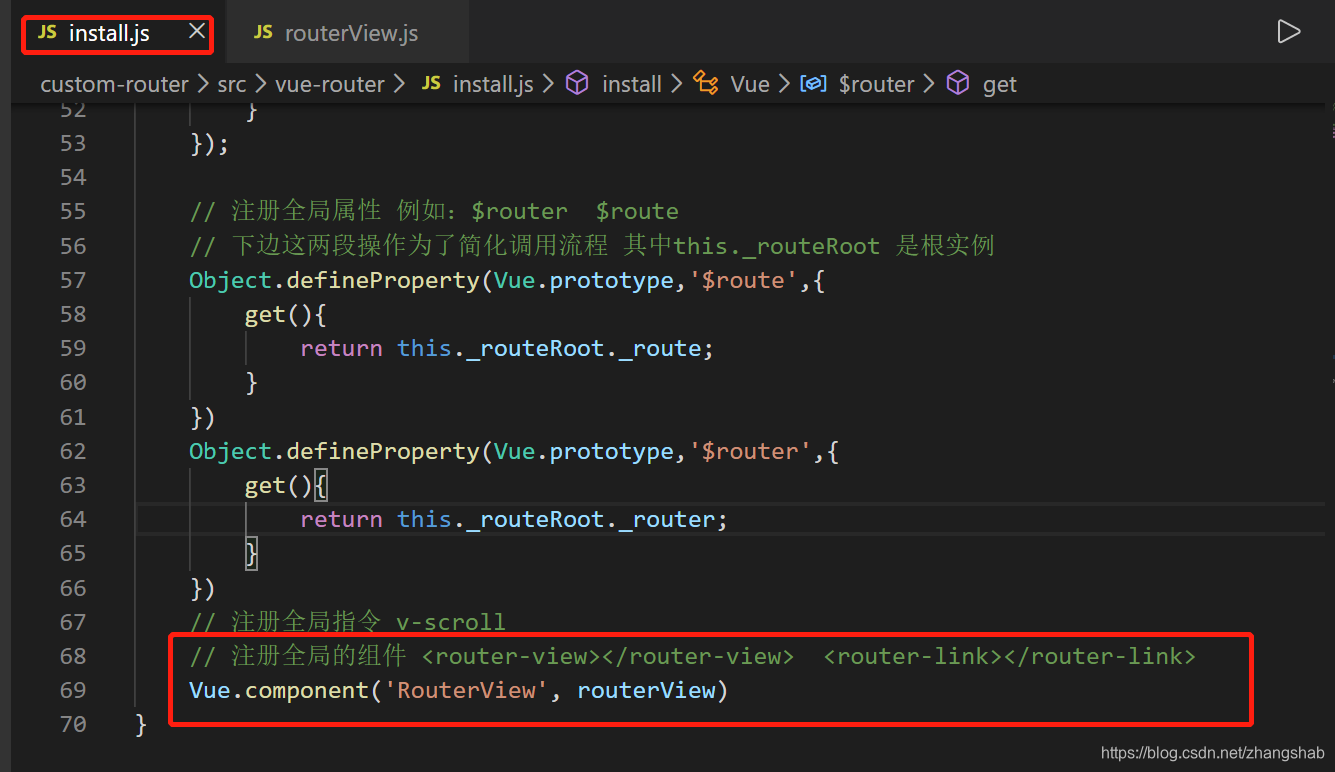Image resolution: width=1335 pixels, height=772 pixels.
Task: Click the closing brace on line 70
Action: pyautogui.click(x=141, y=724)
